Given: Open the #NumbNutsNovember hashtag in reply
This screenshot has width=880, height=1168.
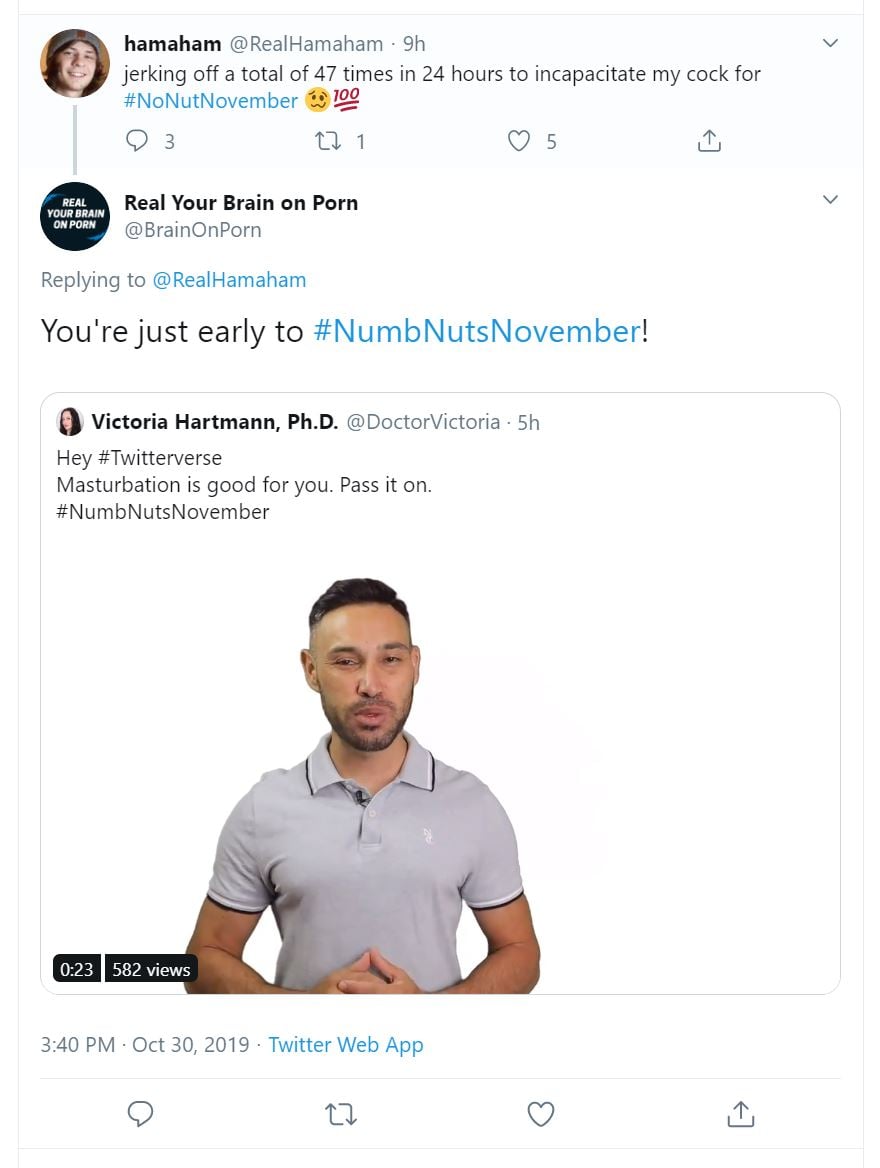Looking at the screenshot, I should point(477,331).
